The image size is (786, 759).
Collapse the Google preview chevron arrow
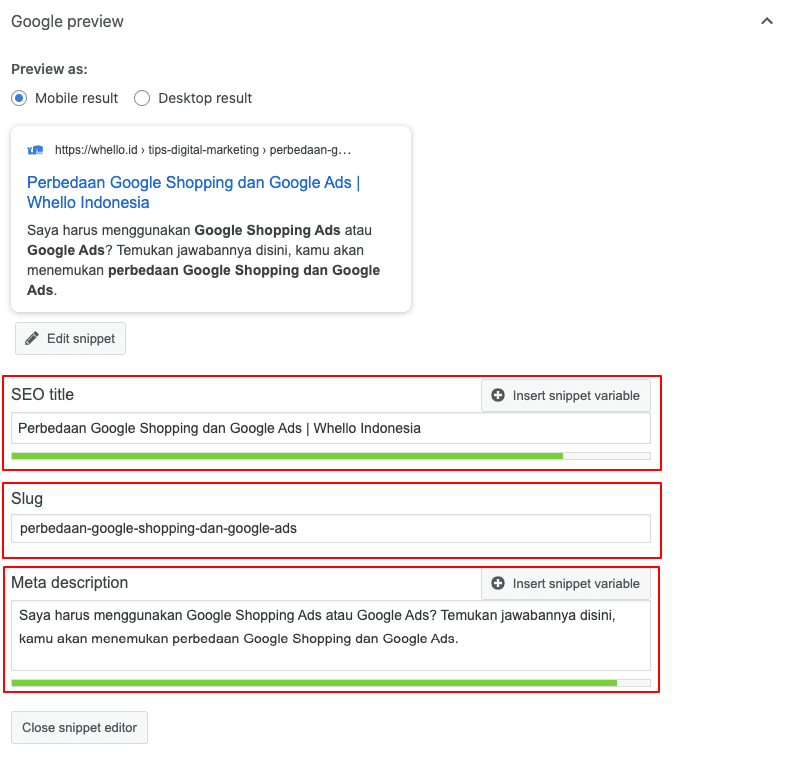point(767,21)
